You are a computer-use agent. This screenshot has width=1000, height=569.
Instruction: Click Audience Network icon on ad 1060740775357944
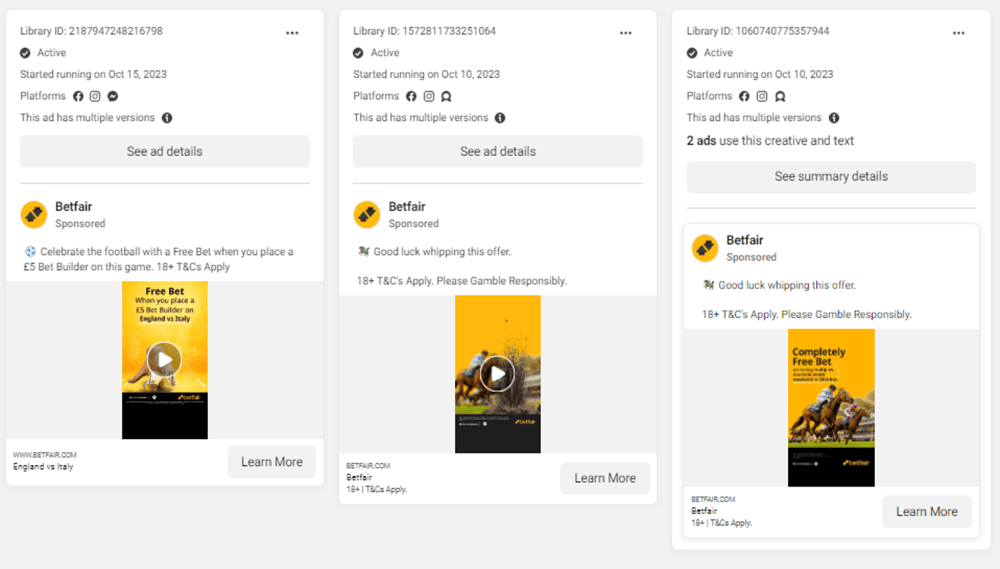(780, 96)
